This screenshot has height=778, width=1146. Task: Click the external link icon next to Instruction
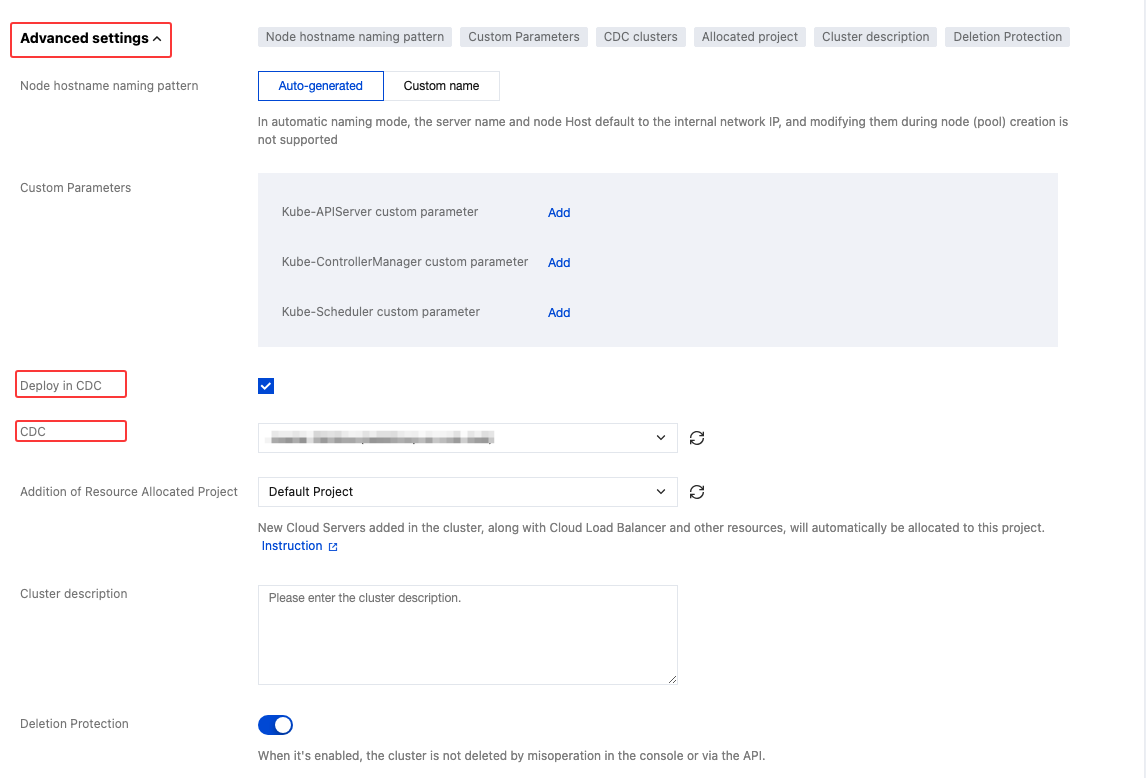click(333, 547)
